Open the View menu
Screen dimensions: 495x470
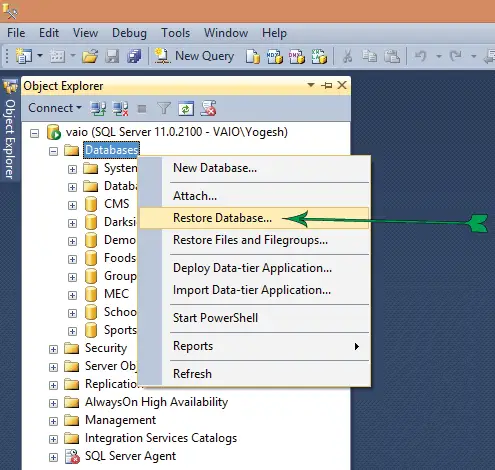coord(85,33)
